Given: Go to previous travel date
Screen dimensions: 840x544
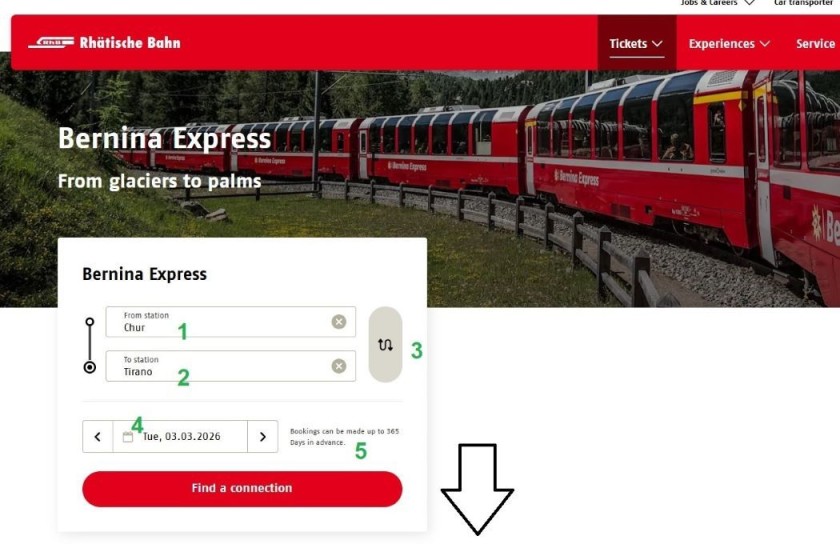Looking at the screenshot, I should tap(98, 437).
